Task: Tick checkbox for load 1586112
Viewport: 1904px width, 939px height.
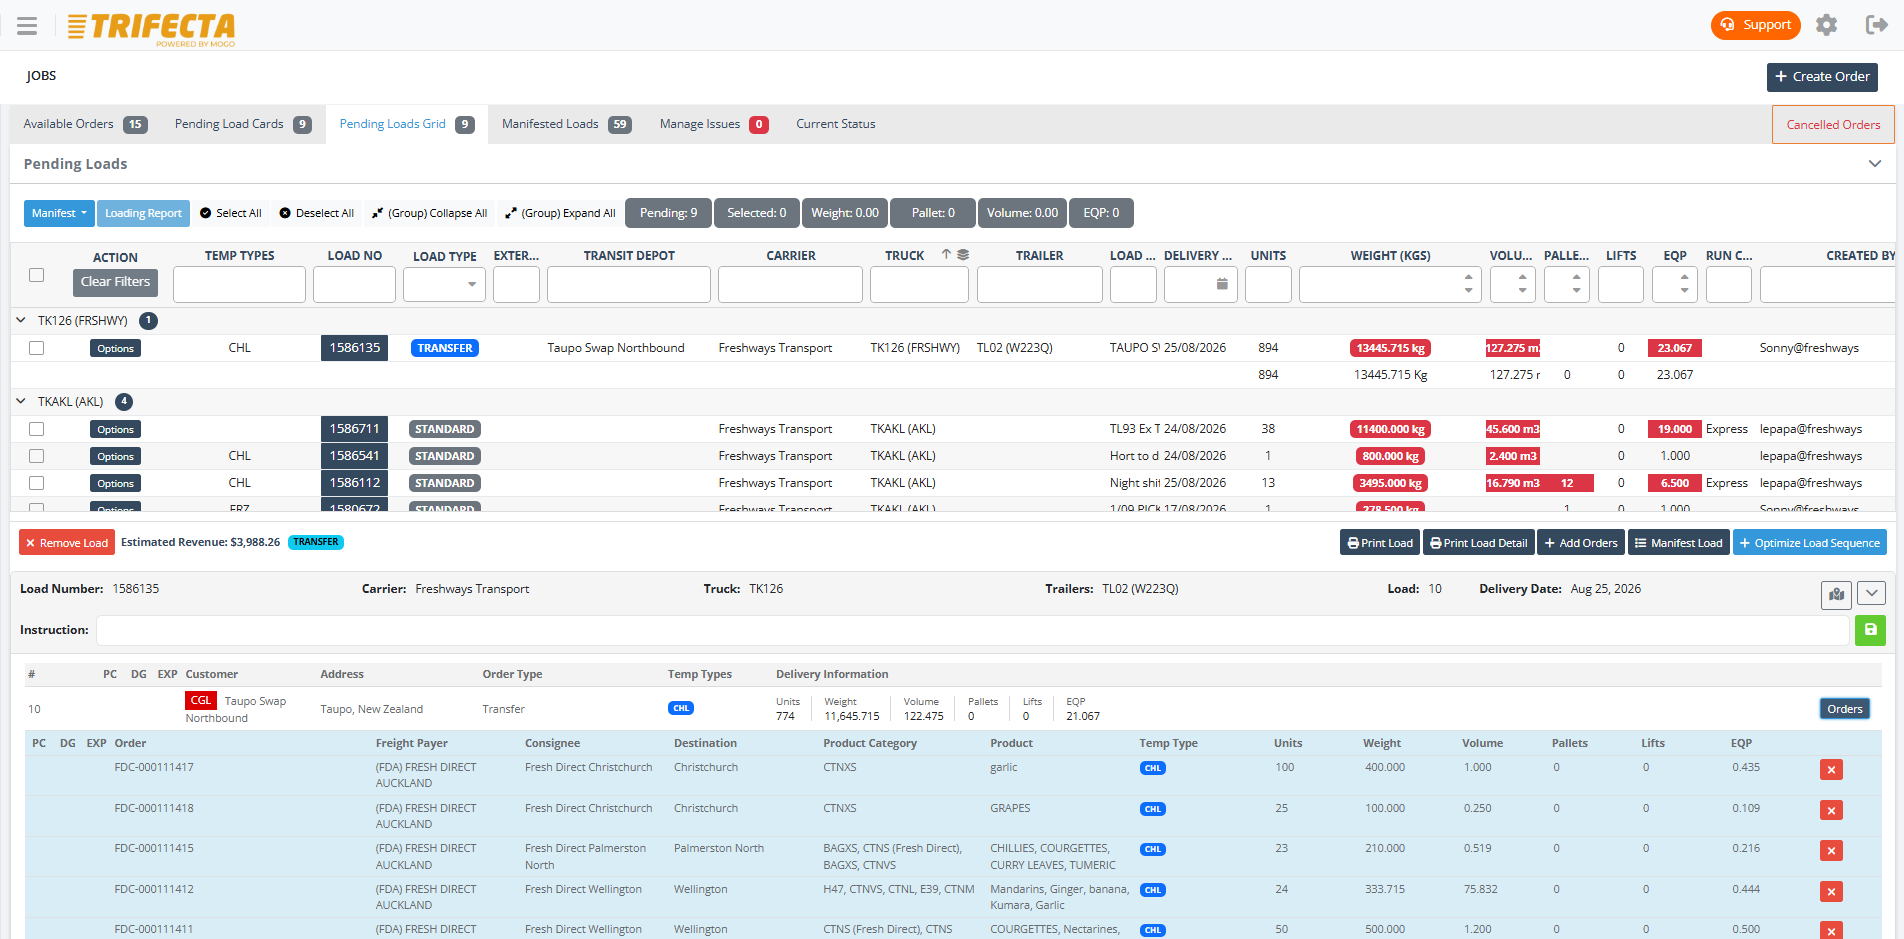Action: click(x=37, y=483)
